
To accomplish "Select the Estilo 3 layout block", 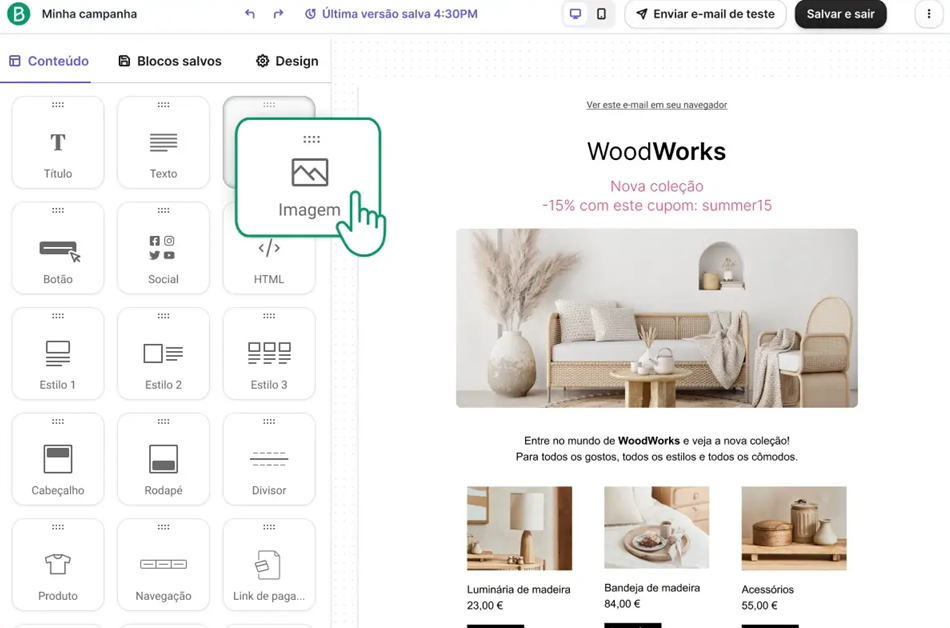I will [269, 354].
